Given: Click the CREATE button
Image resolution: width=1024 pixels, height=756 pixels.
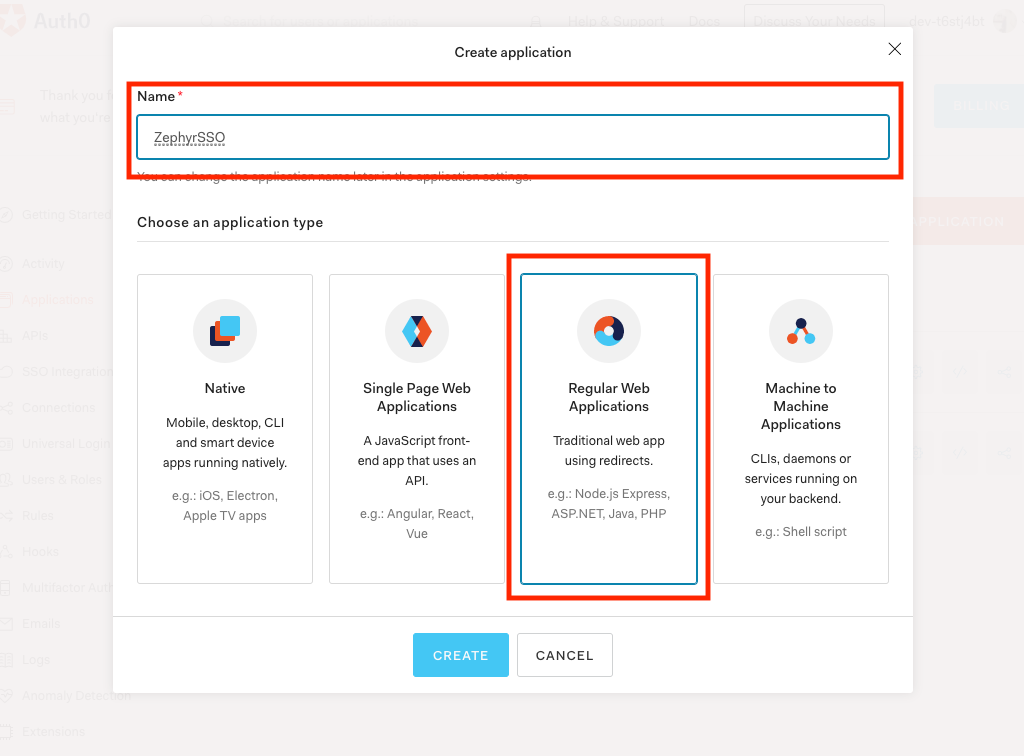Looking at the screenshot, I should (460, 655).
